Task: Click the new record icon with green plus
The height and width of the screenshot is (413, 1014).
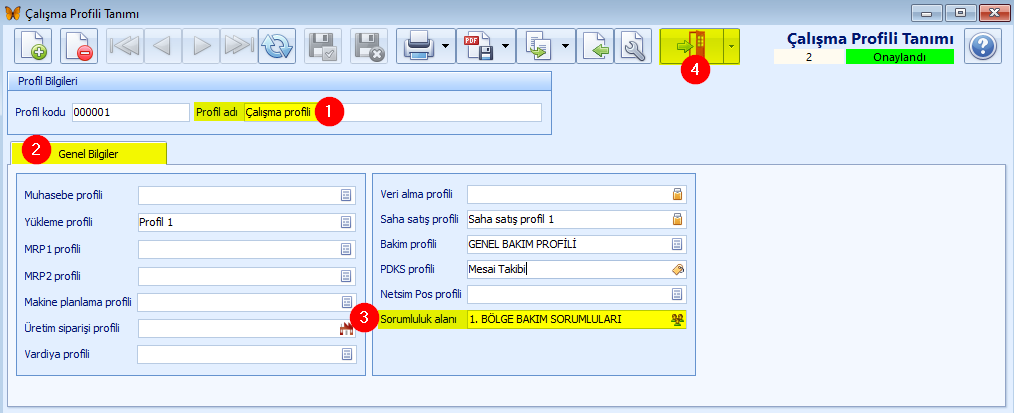Action: click(x=33, y=46)
